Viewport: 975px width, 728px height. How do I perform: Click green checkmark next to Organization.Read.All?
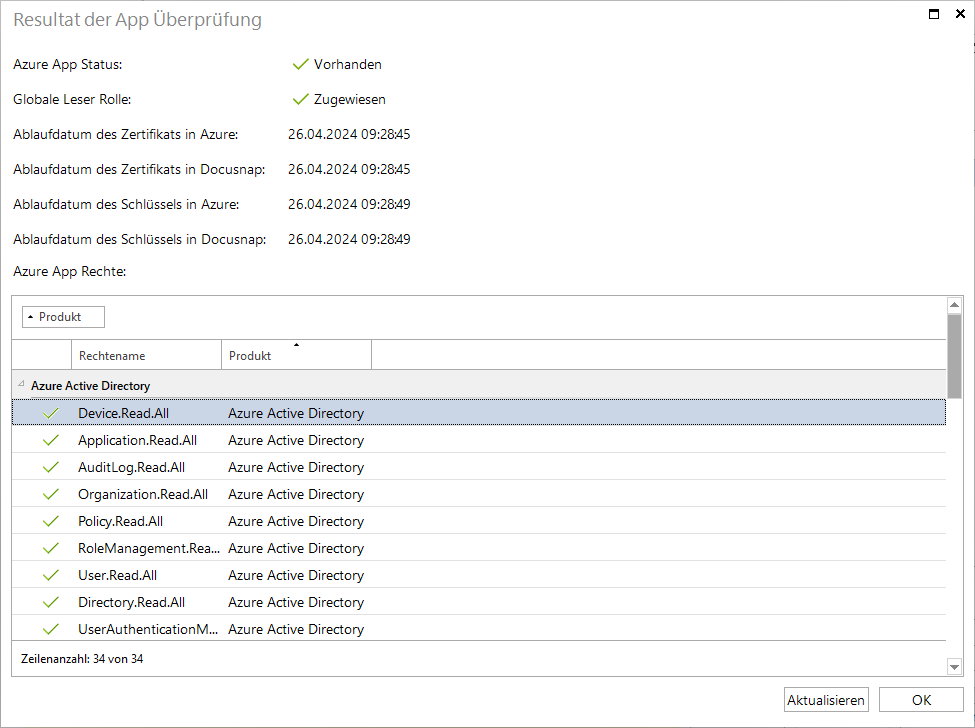[51, 494]
